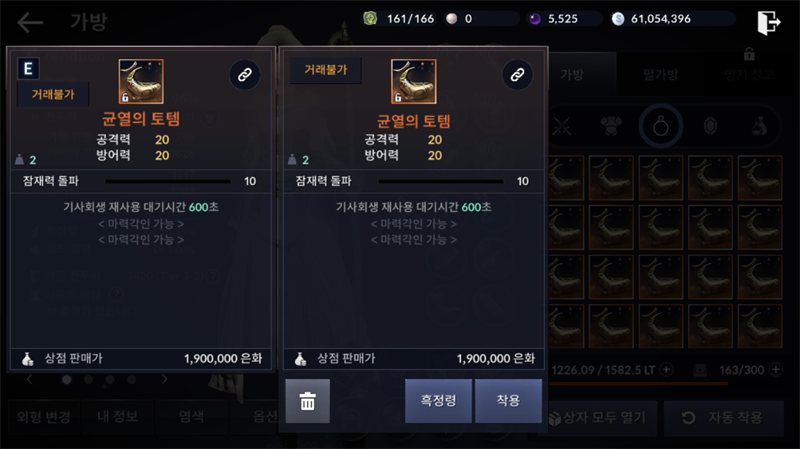
Task: Select the weapons crossed-swords filter icon
Action: 562,126
